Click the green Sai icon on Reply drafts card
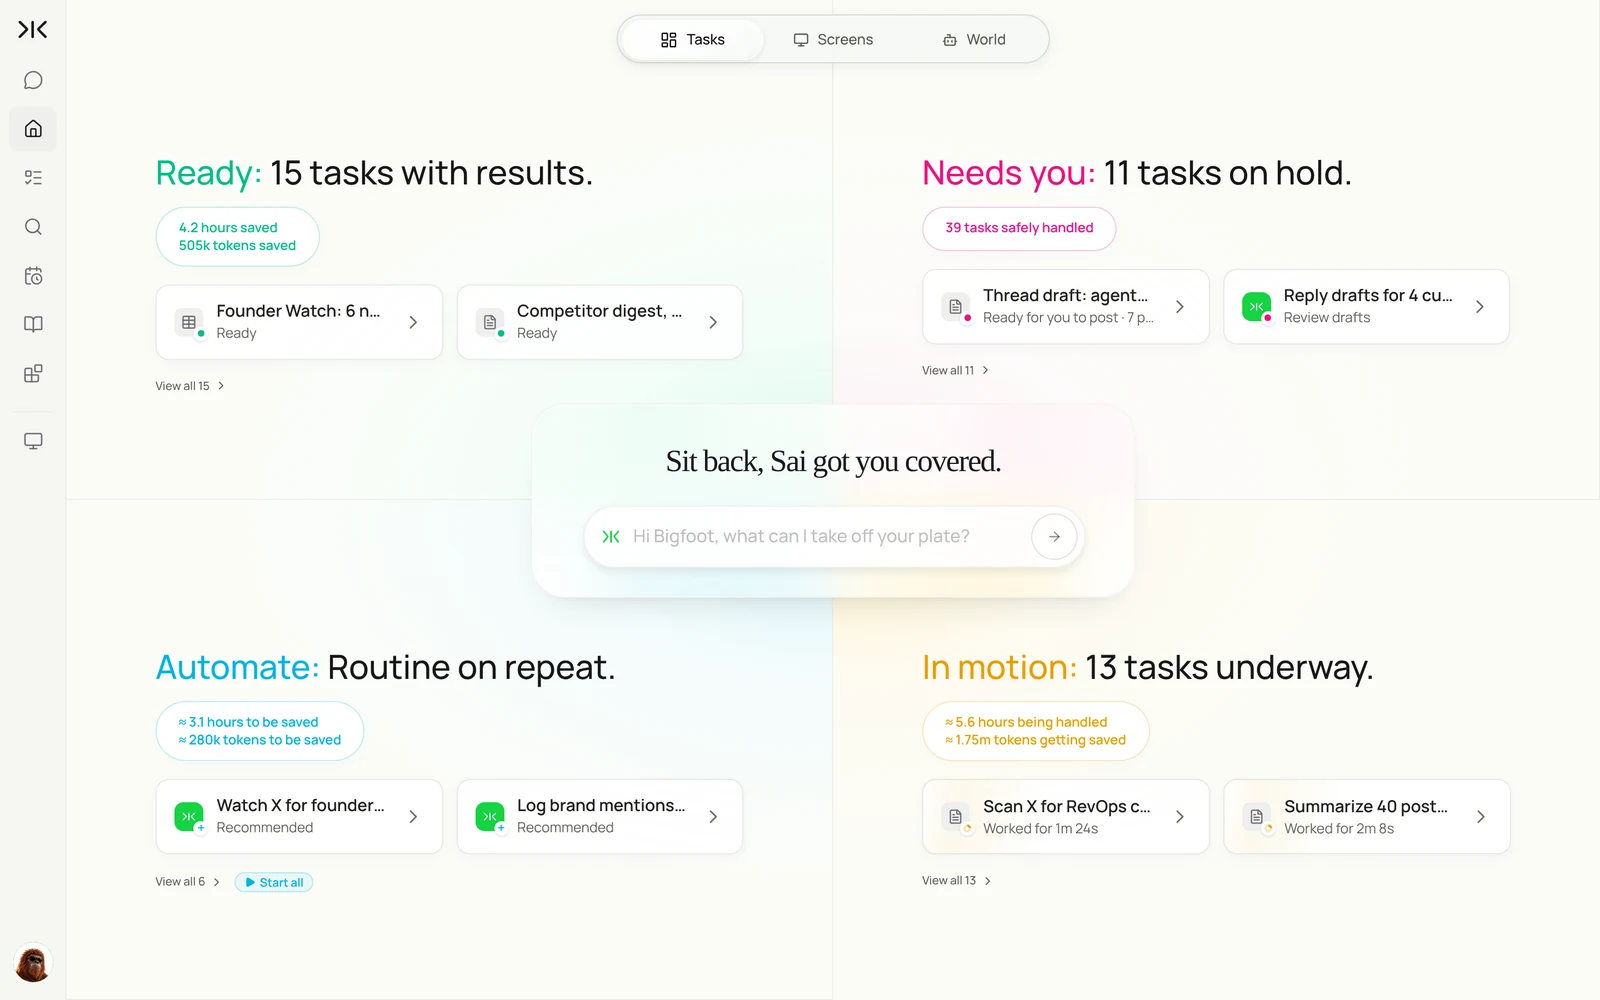This screenshot has height=1000, width=1600. pos(1256,306)
